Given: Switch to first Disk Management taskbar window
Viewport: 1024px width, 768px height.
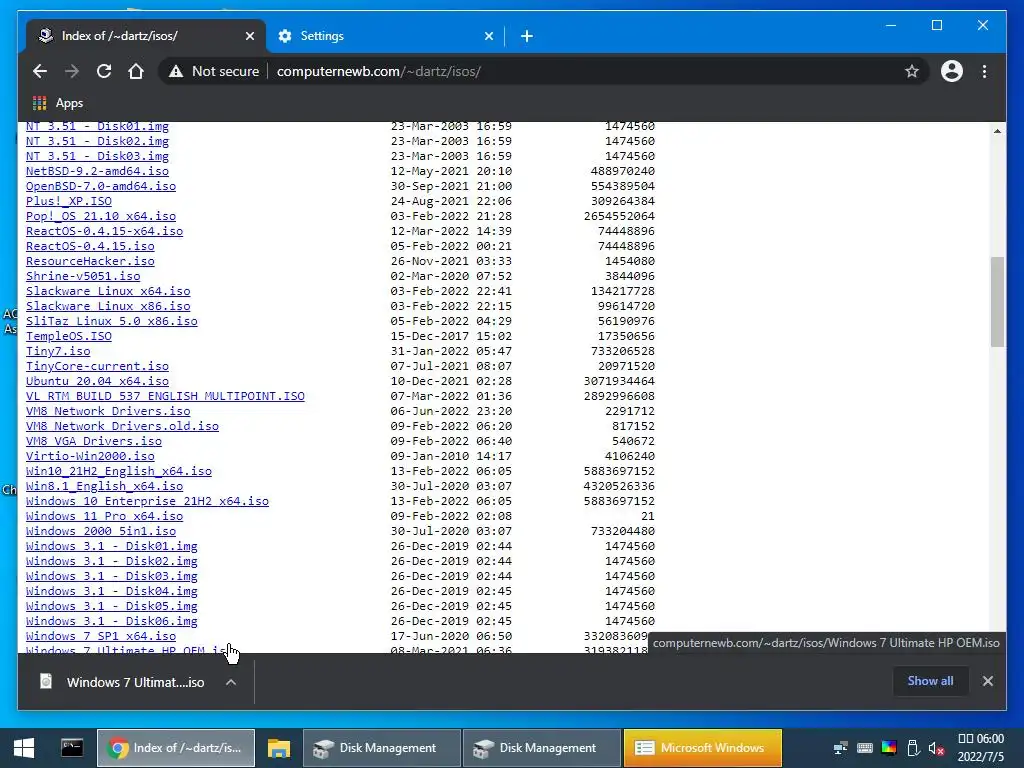Looking at the screenshot, I should point(382,748).
